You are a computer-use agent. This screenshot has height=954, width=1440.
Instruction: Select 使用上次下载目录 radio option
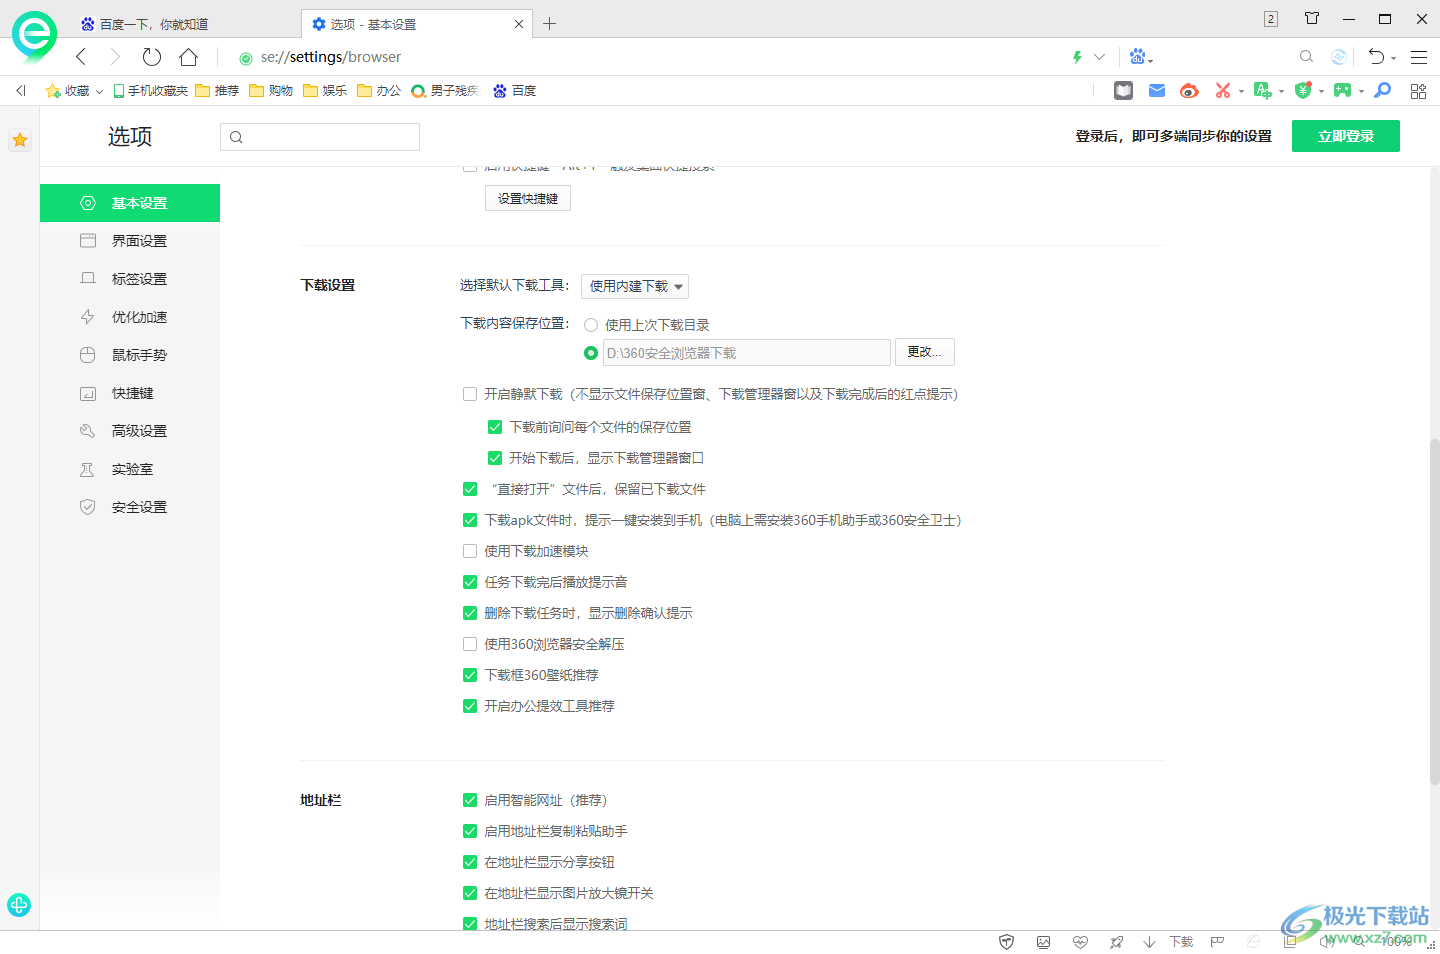tap(591, 325)
